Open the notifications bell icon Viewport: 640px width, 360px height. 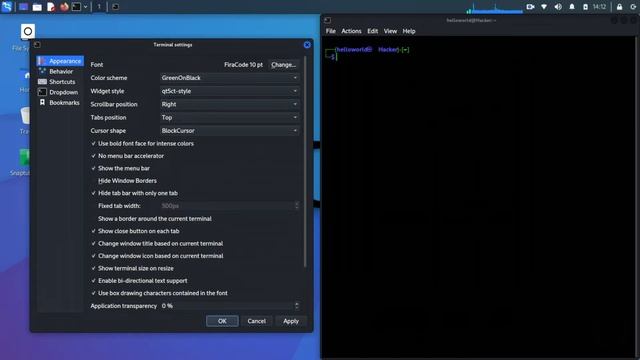(x=572, y=7)
